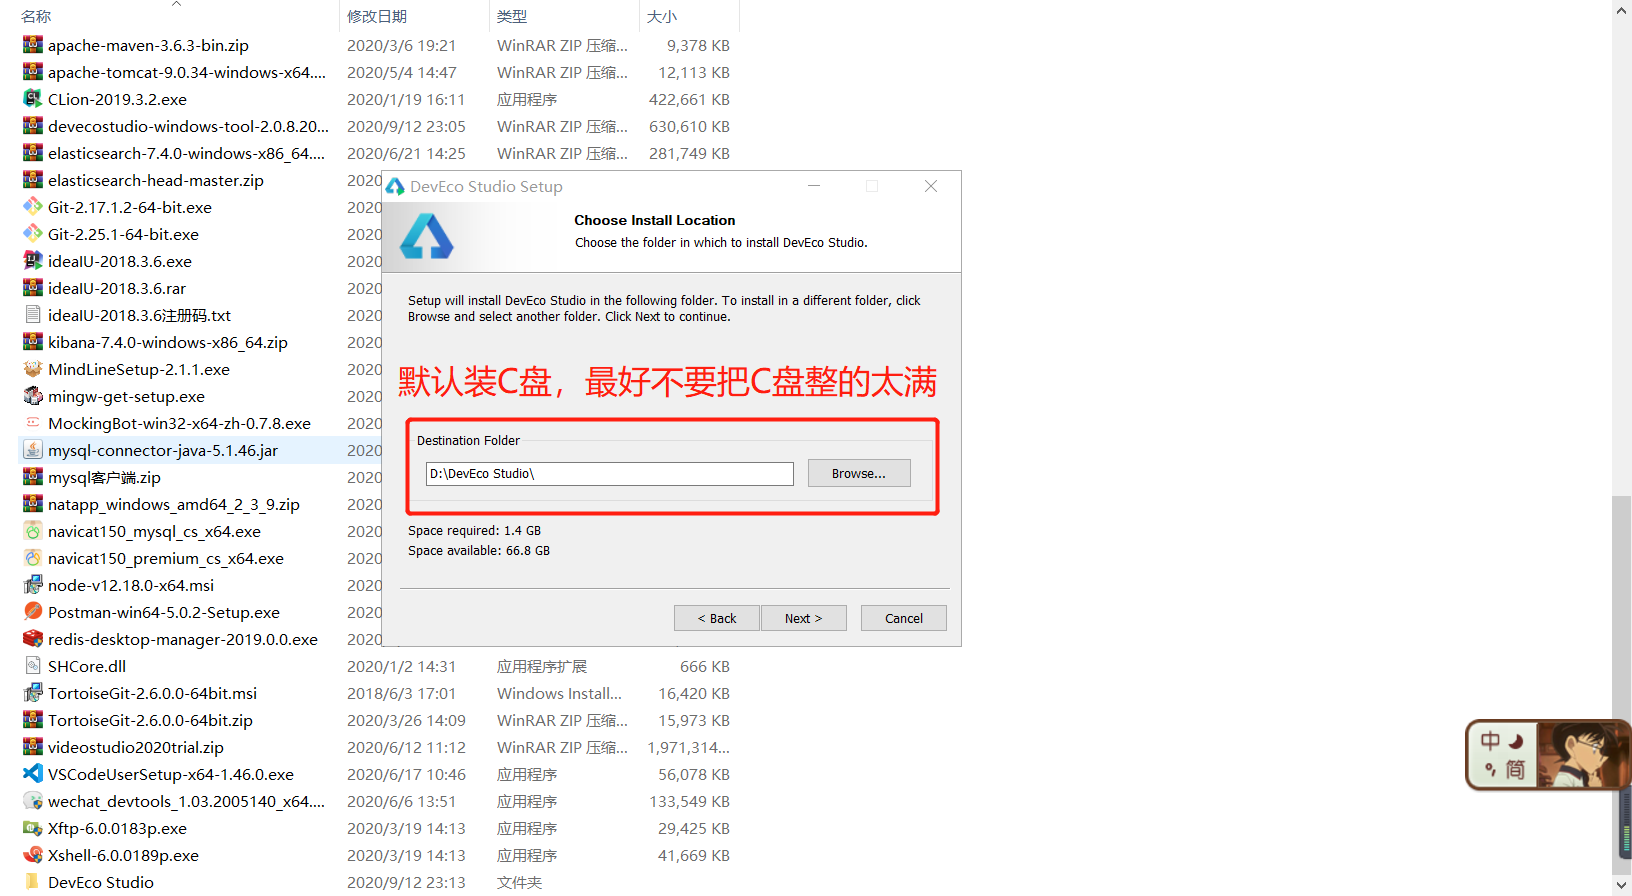The width and height of the screenshot is (1632, 896).
Task: Select natapp_windows_amd64_2_3_9.zip file name
Action: [x=174, y=504]
